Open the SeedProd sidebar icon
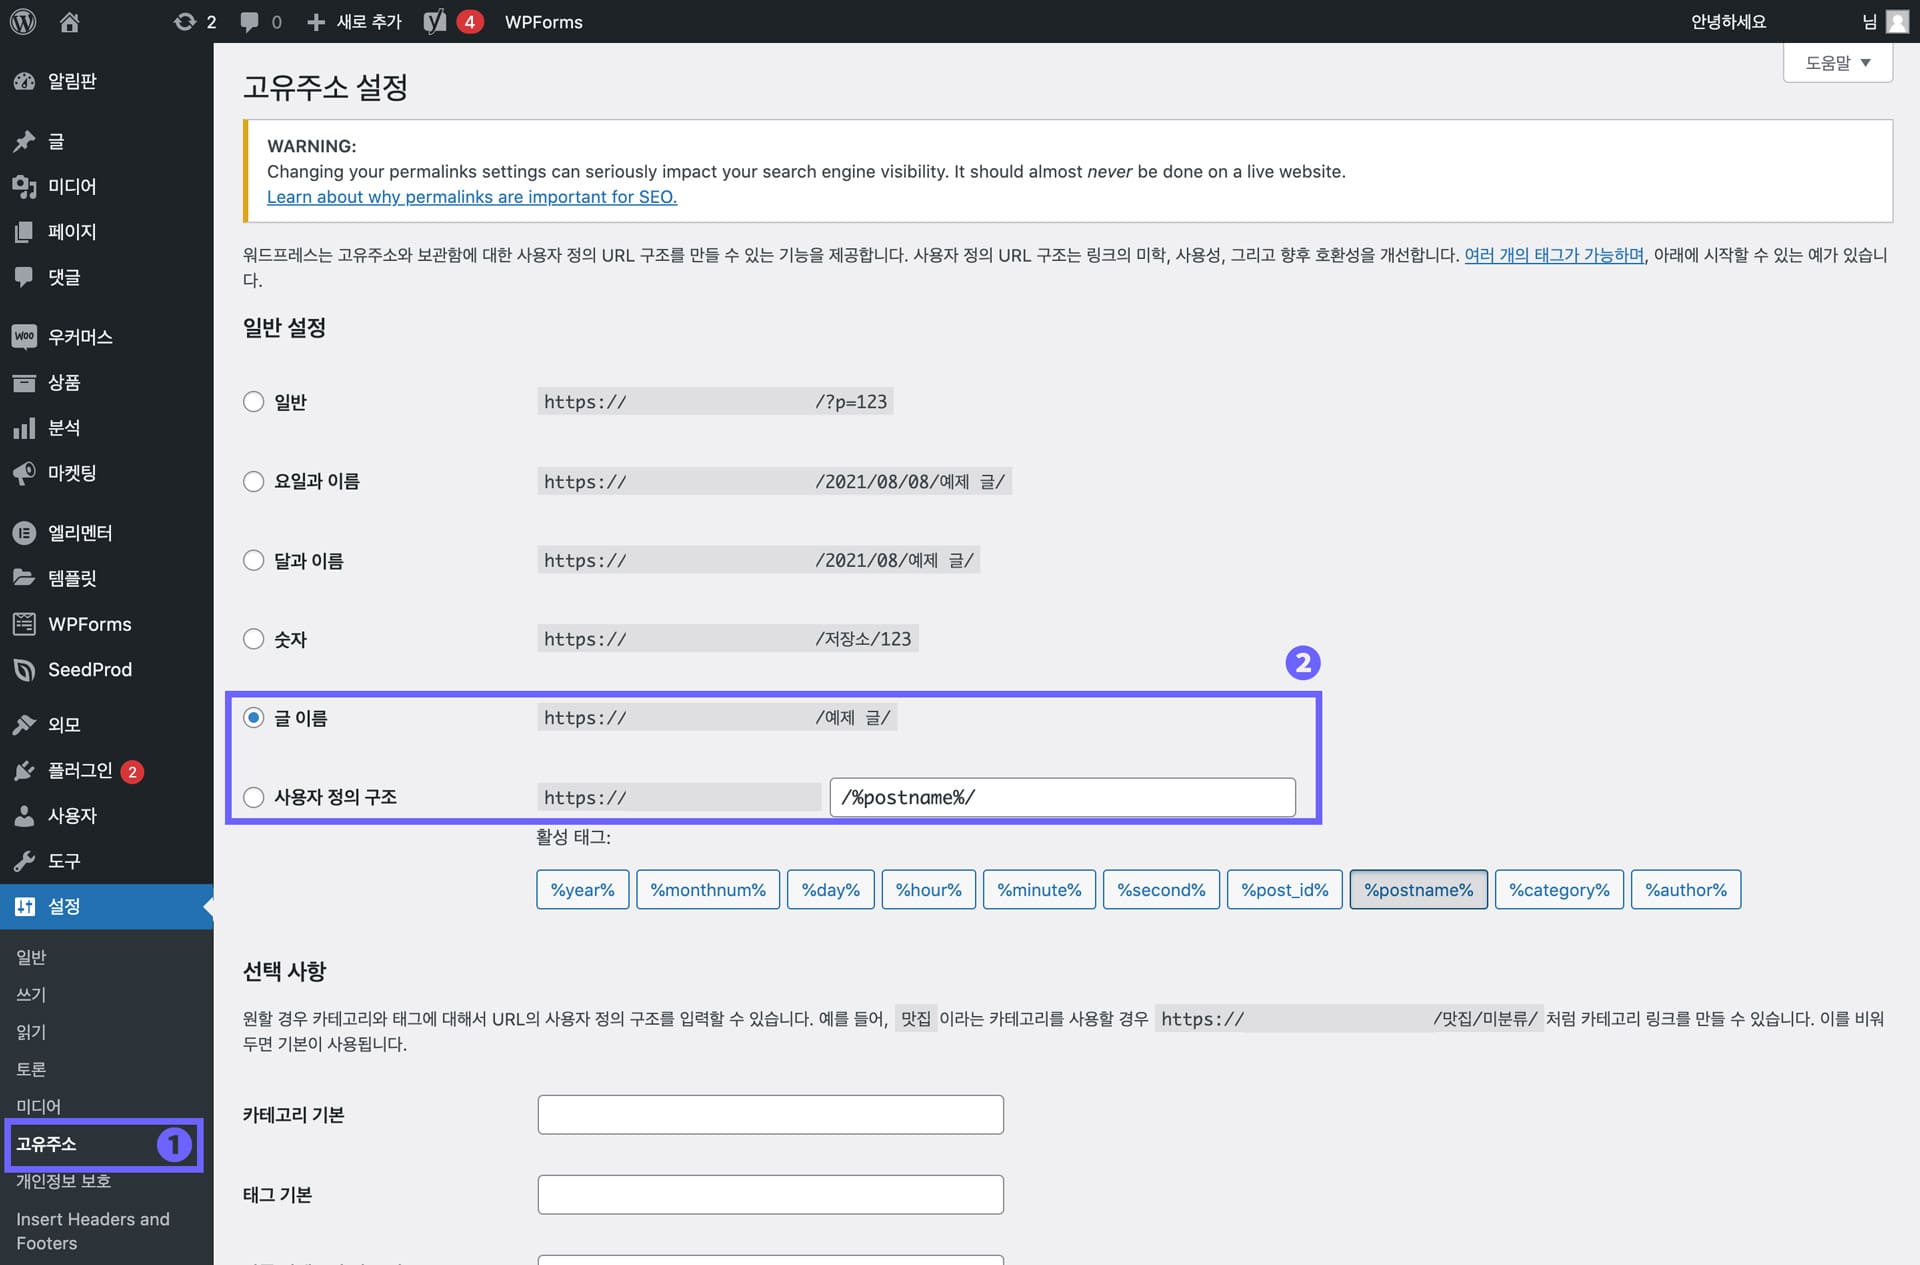 coord(24,669)
